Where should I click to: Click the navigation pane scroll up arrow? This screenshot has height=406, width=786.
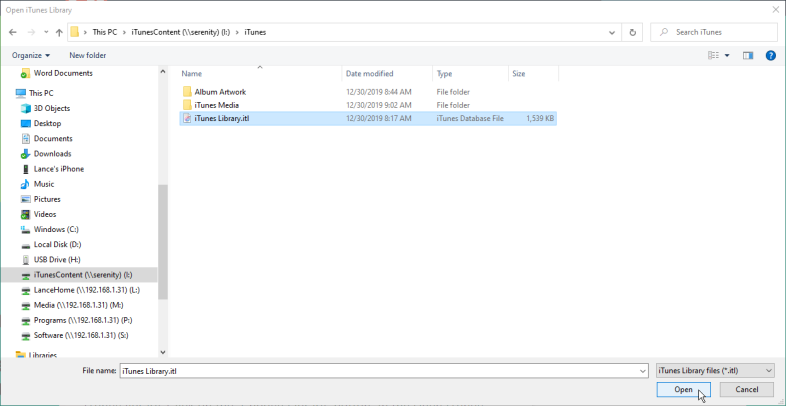pyautogui.click(x=162, y=72)
